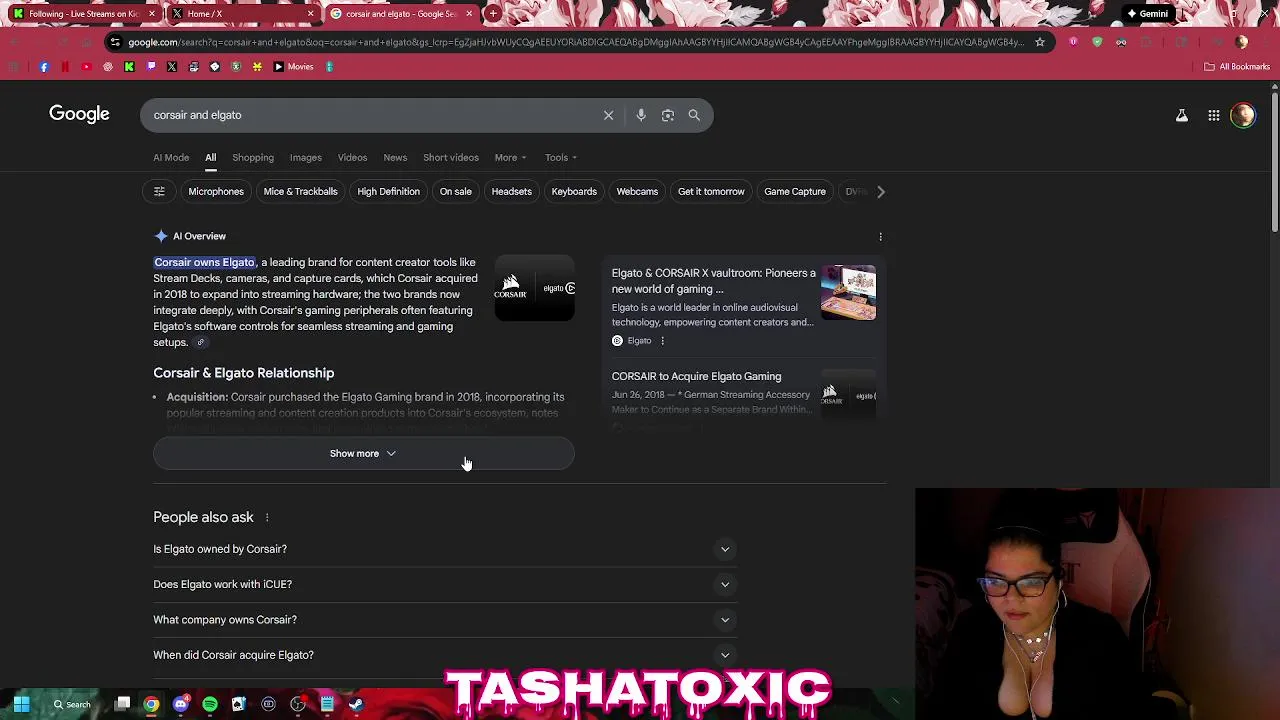The width and height of the screenshot is (1280, 720).
Task: Open Spotify from the taskbar
Action: click(210, 704)
